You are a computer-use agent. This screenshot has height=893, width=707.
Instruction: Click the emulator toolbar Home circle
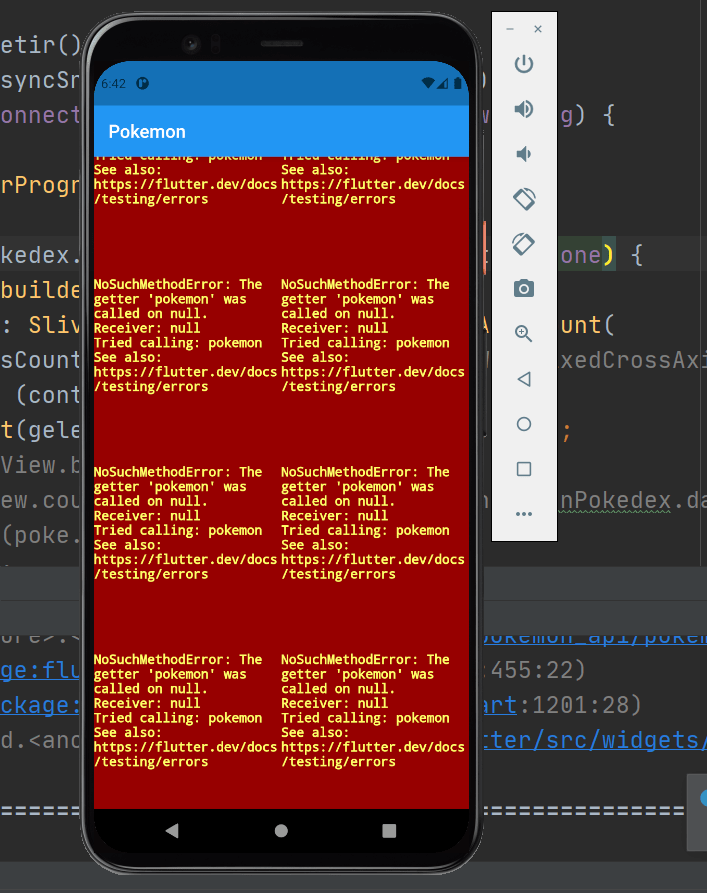(524, 424)
